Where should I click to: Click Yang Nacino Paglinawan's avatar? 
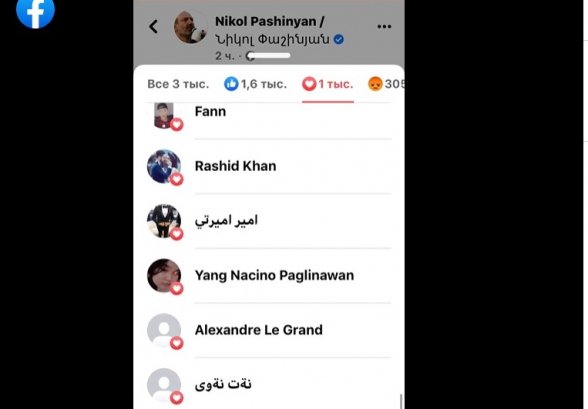[164, 276]
